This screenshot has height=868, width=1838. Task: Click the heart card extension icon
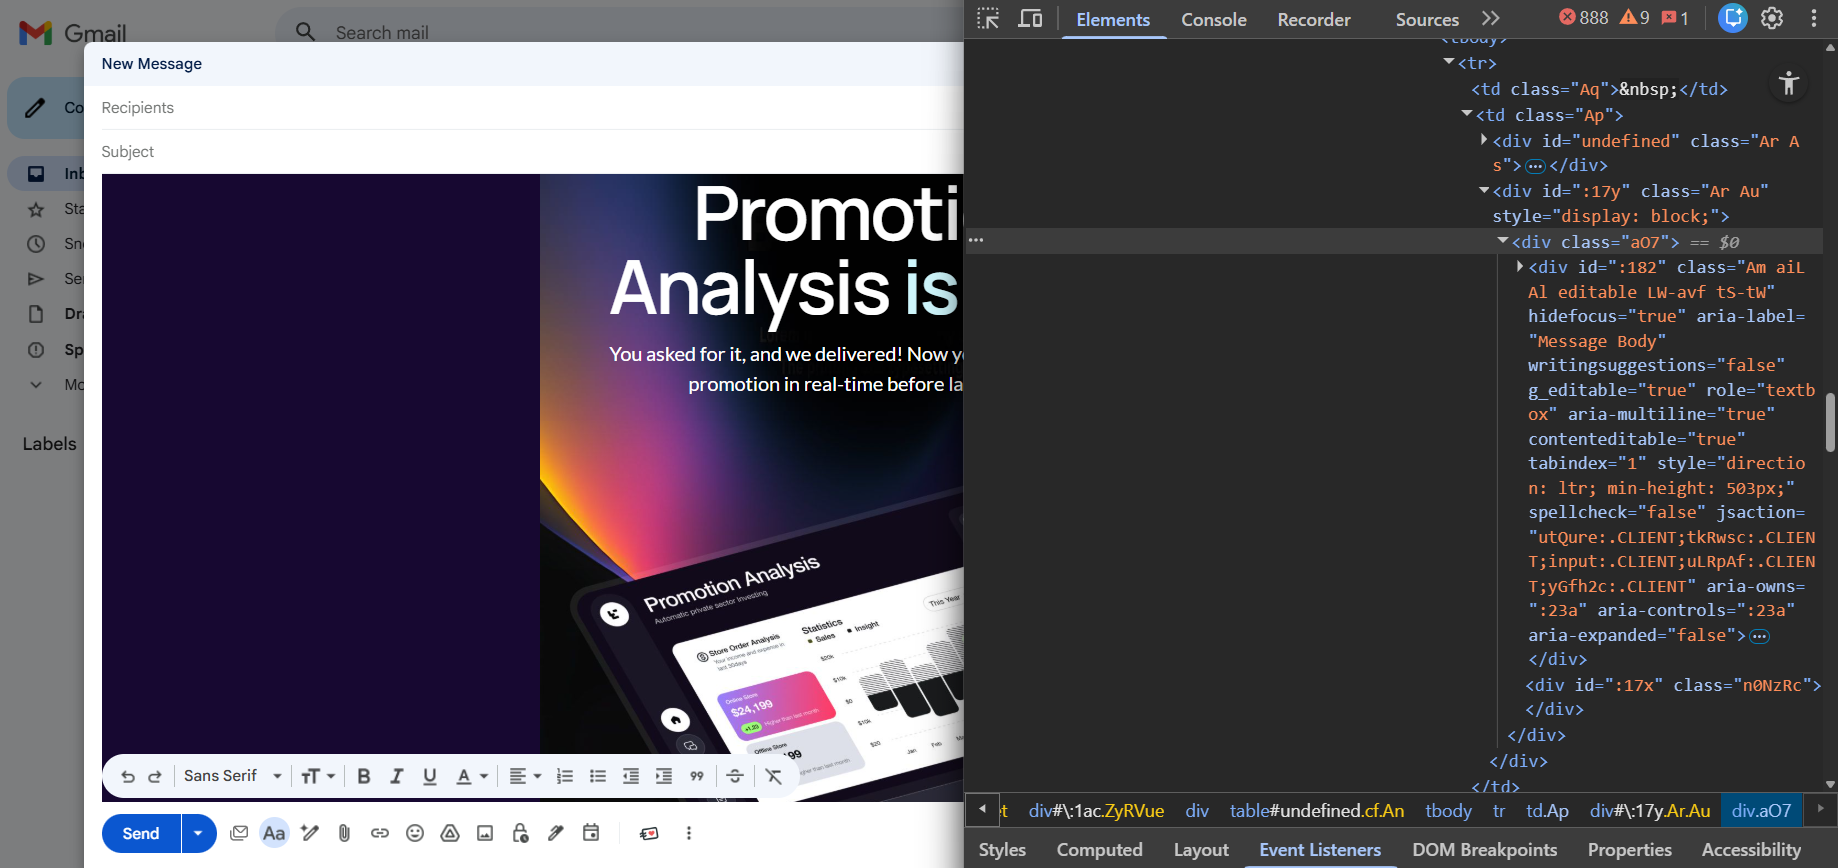click(x=649, y=833)
